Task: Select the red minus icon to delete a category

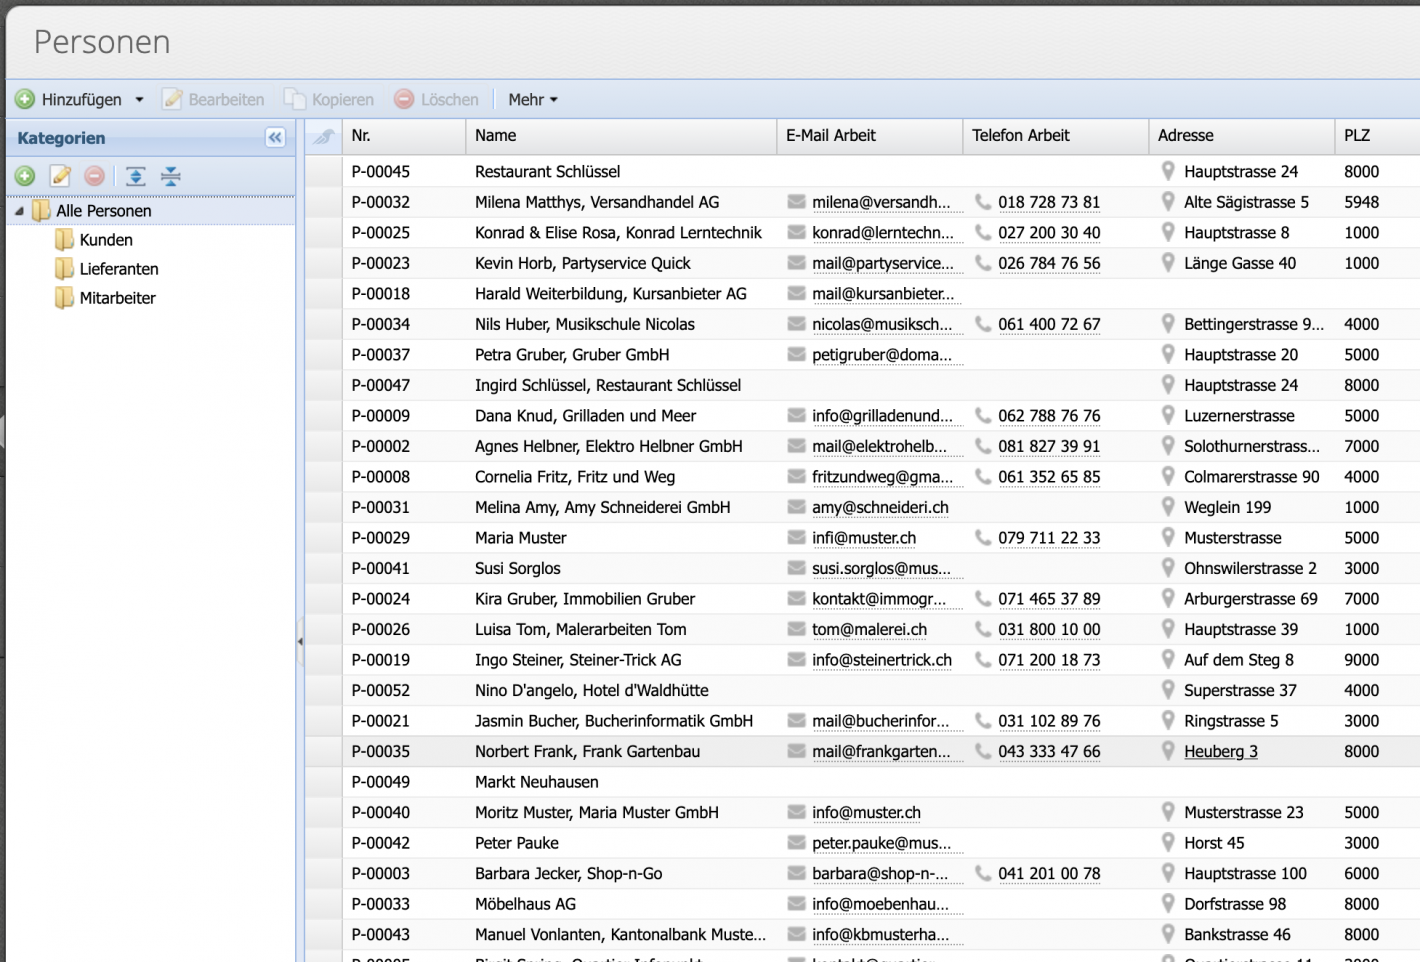Action: (94, 175)
